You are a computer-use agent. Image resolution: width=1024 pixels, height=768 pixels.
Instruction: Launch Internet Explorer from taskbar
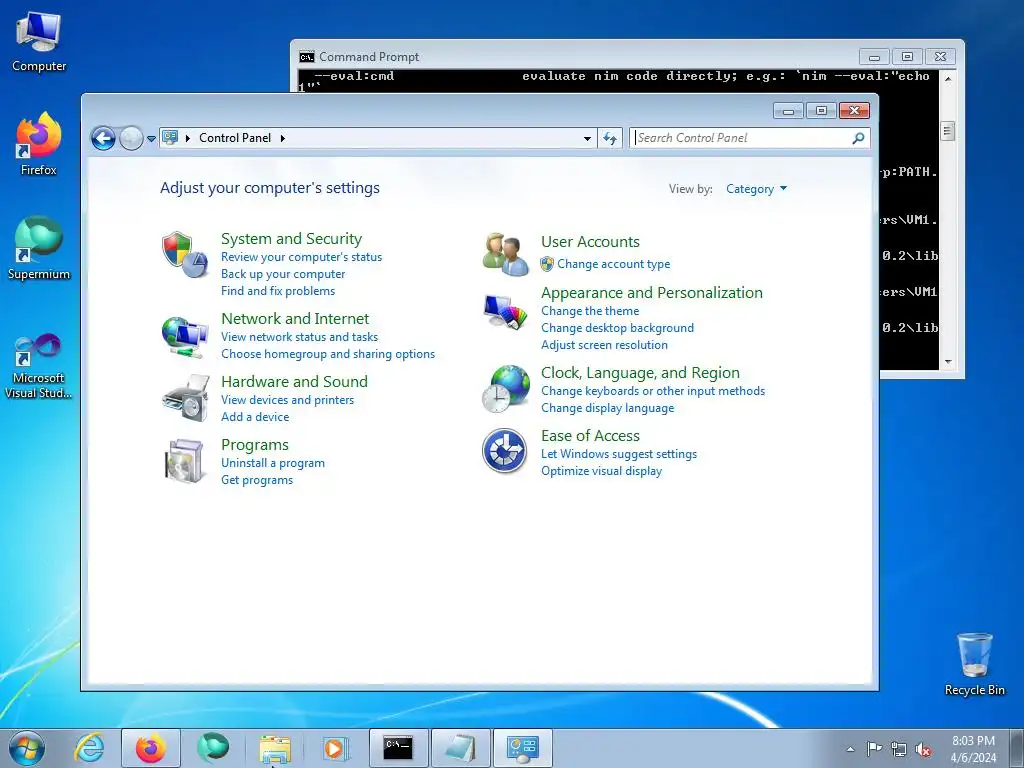[x=89, y=748]
